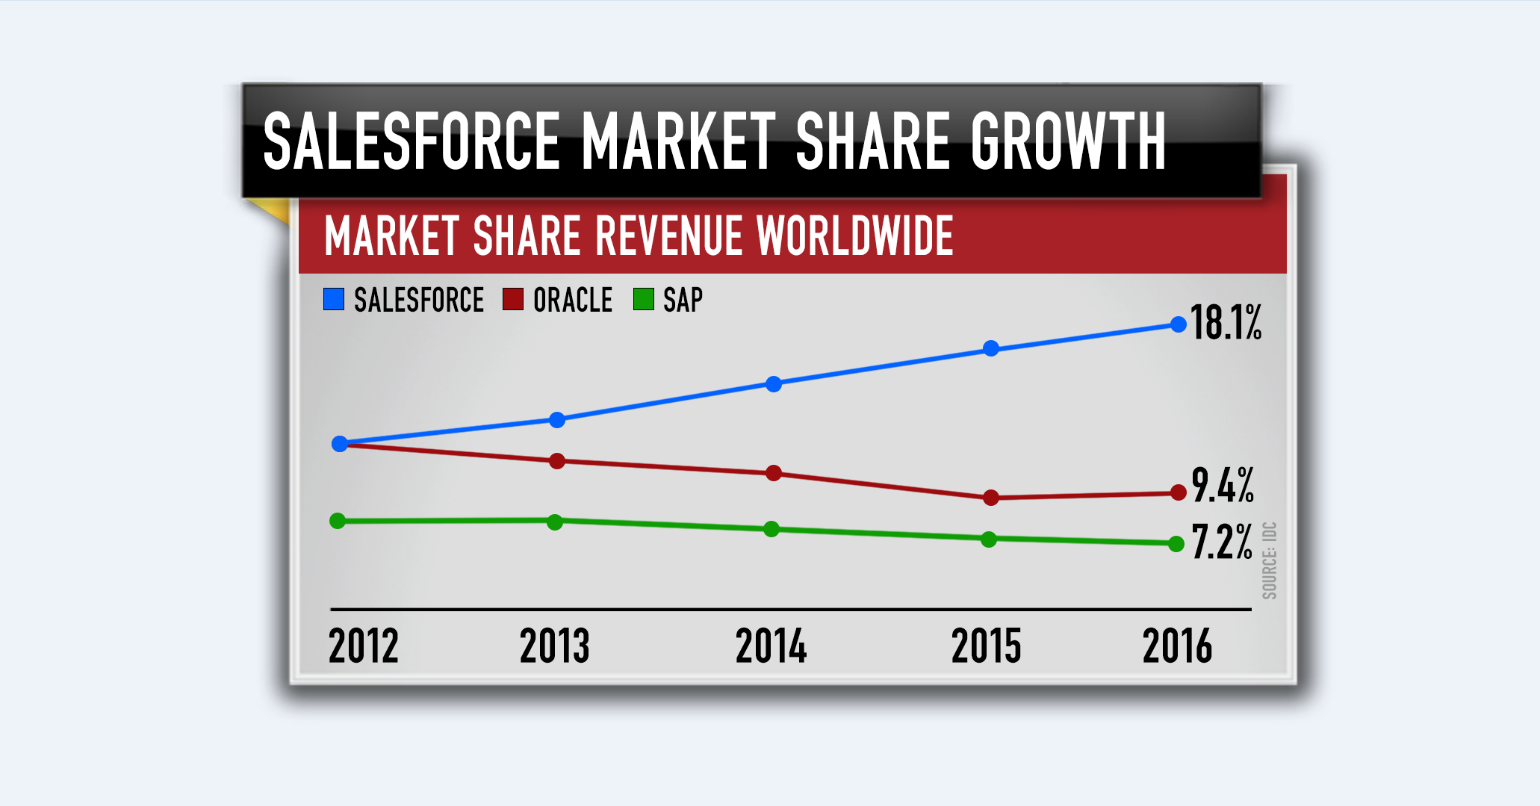Select the red Oracle data point for 2015
The width and height of the screenshot is (1540, 806).
point(991,498)
